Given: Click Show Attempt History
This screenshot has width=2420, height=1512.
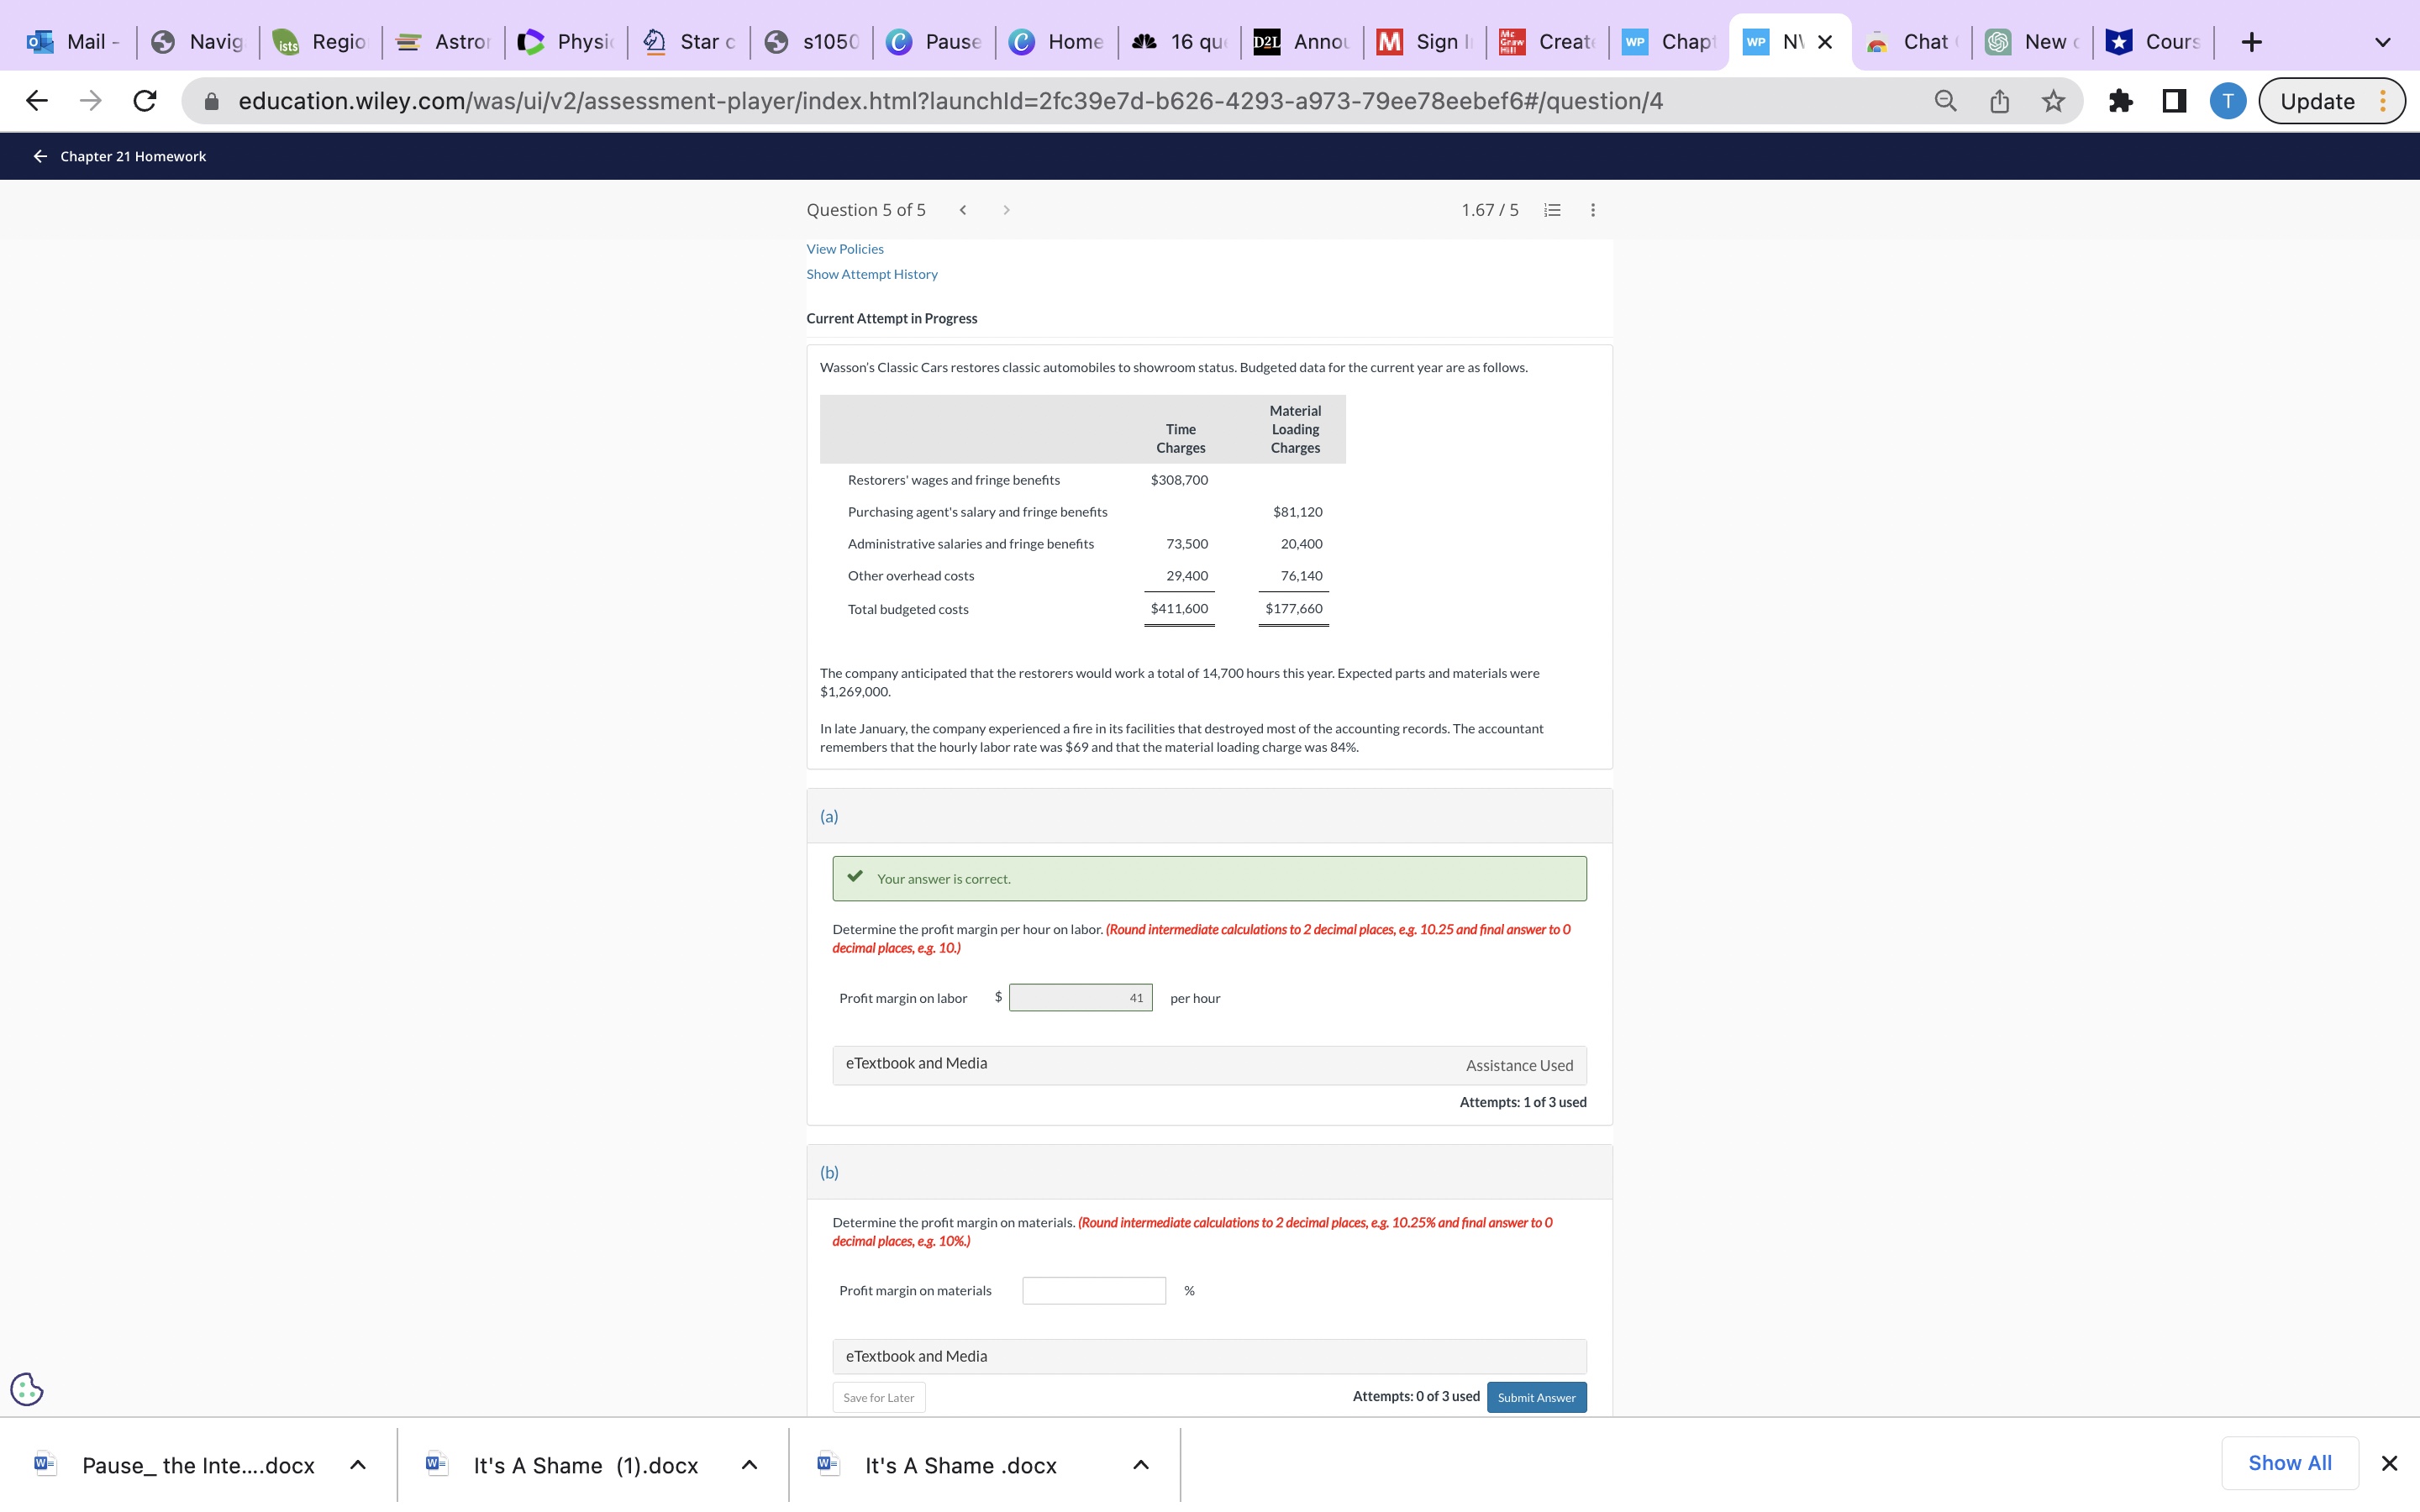Looking at the screenshot, I should pyautogui.click(x=871, y=273).
